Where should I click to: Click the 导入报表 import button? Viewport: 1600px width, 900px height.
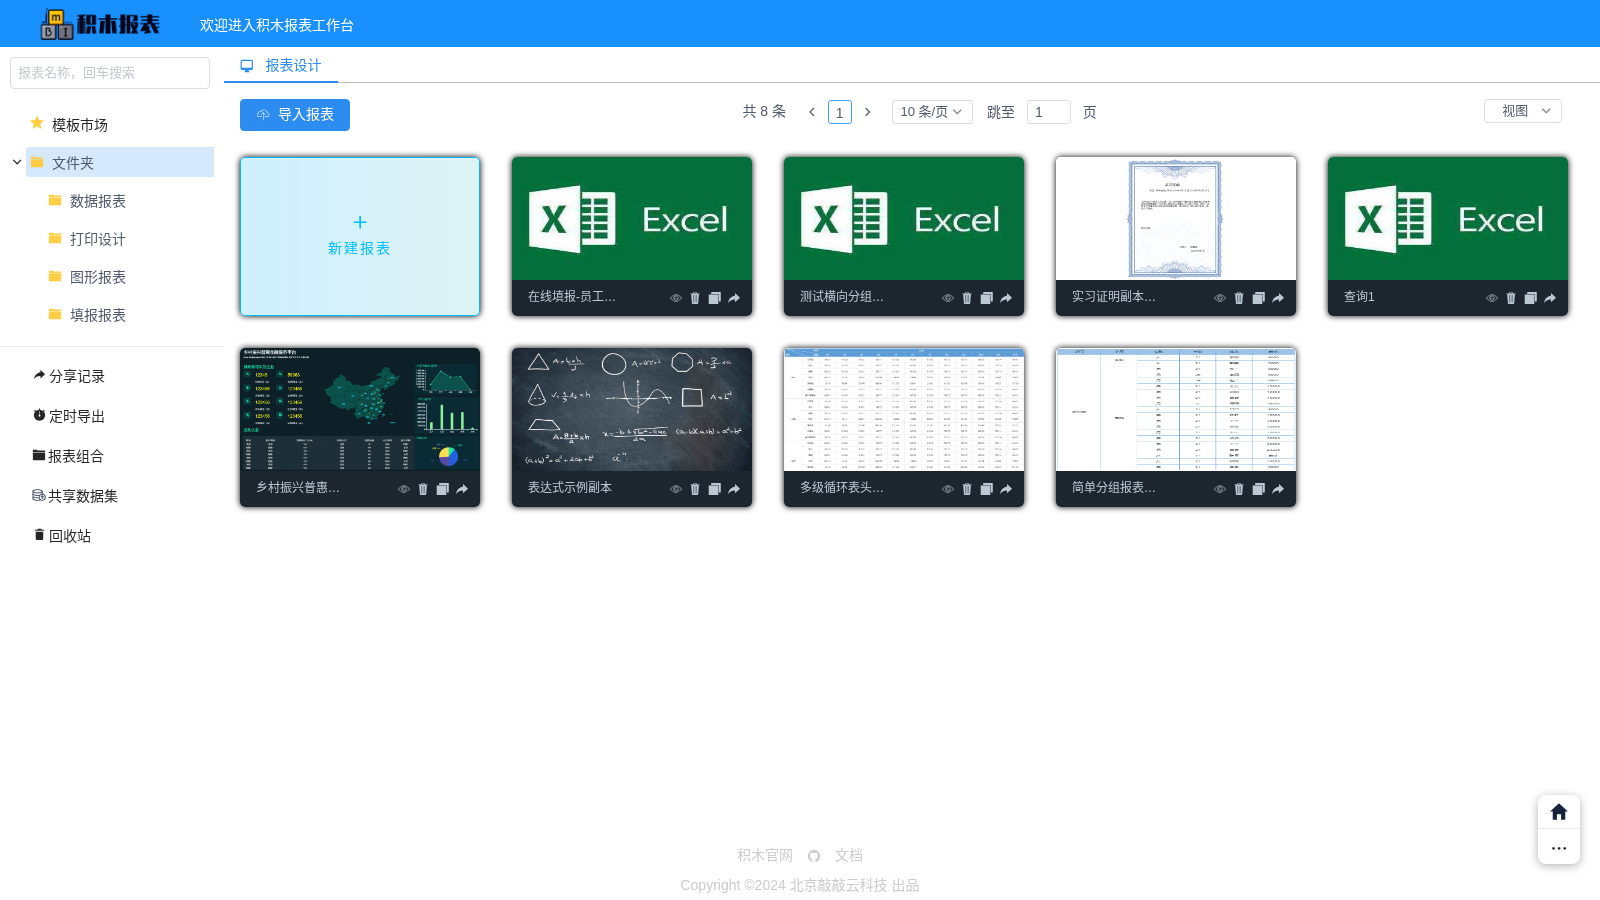[x=295, y=115]
